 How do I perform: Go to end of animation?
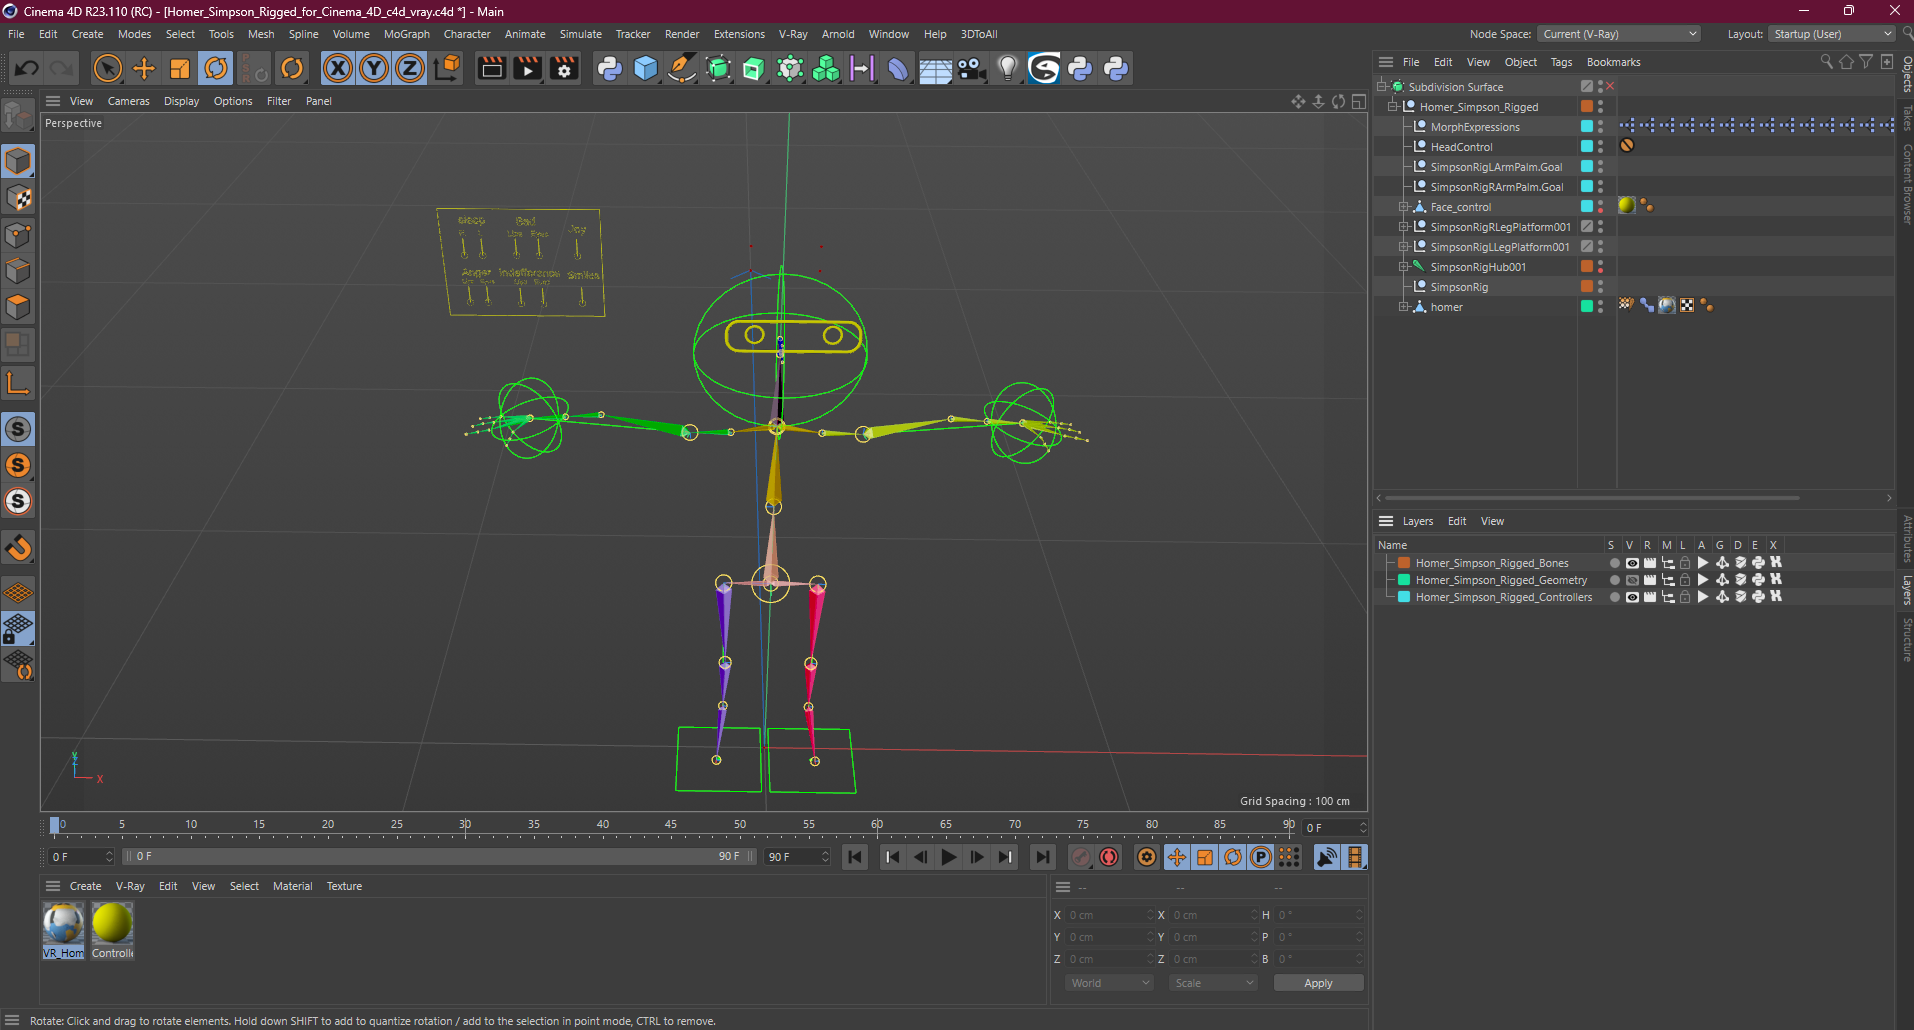point(1043,857)
